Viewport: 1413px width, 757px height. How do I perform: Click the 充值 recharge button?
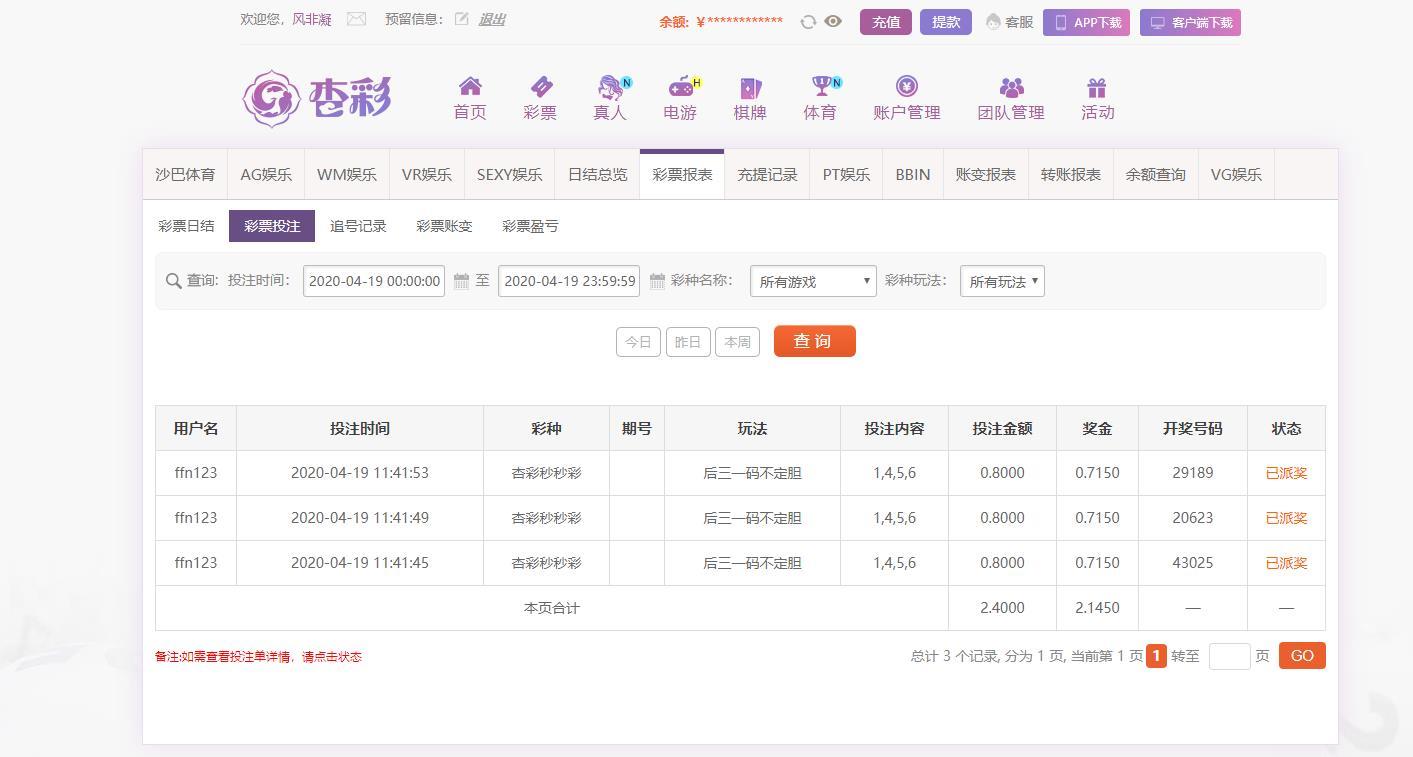click(885, 22)
